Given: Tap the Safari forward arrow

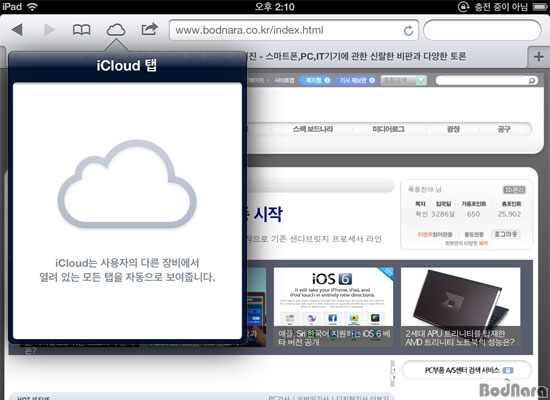Looking at the screenshot, I should point(49,30).
